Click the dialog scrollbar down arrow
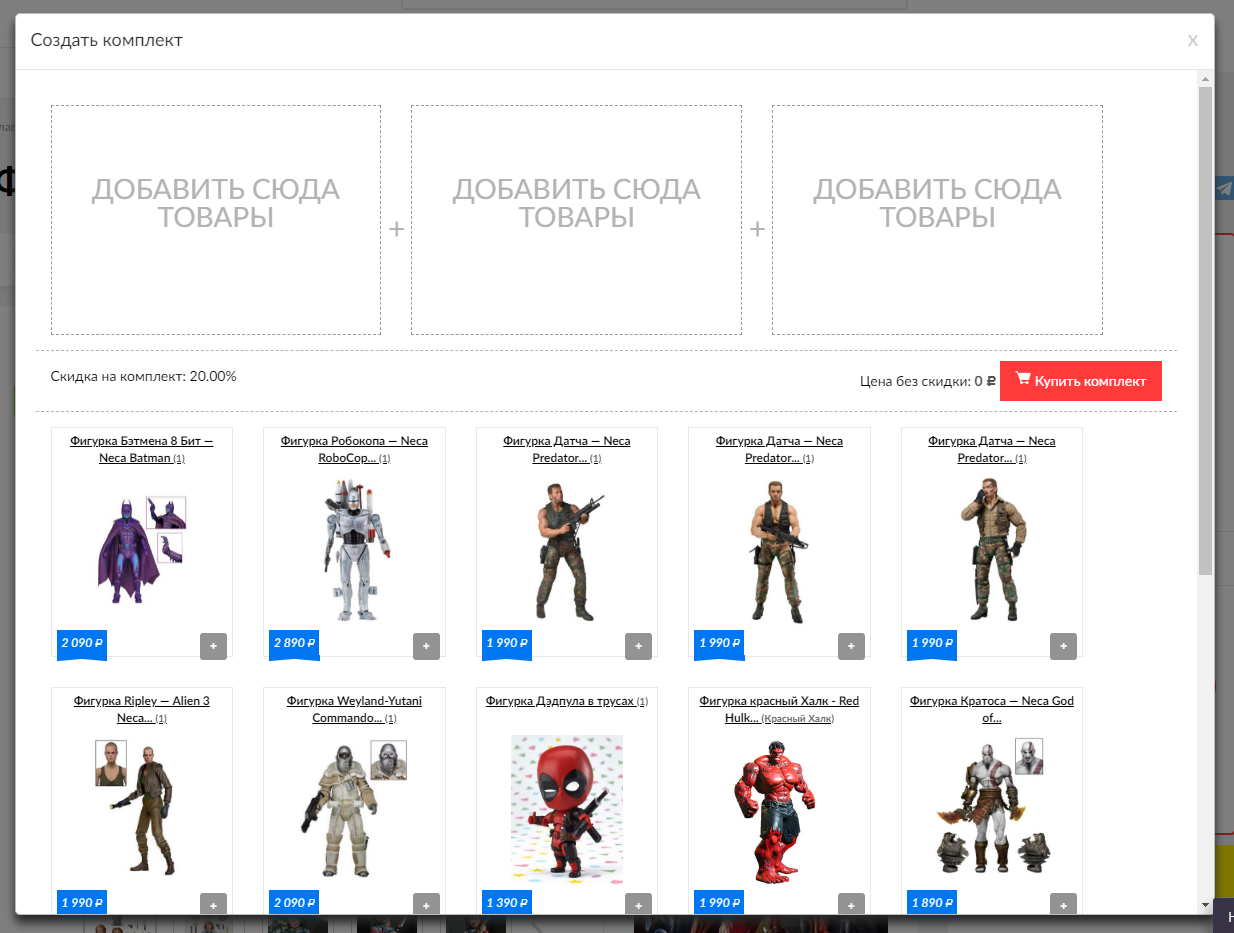 1205,904
